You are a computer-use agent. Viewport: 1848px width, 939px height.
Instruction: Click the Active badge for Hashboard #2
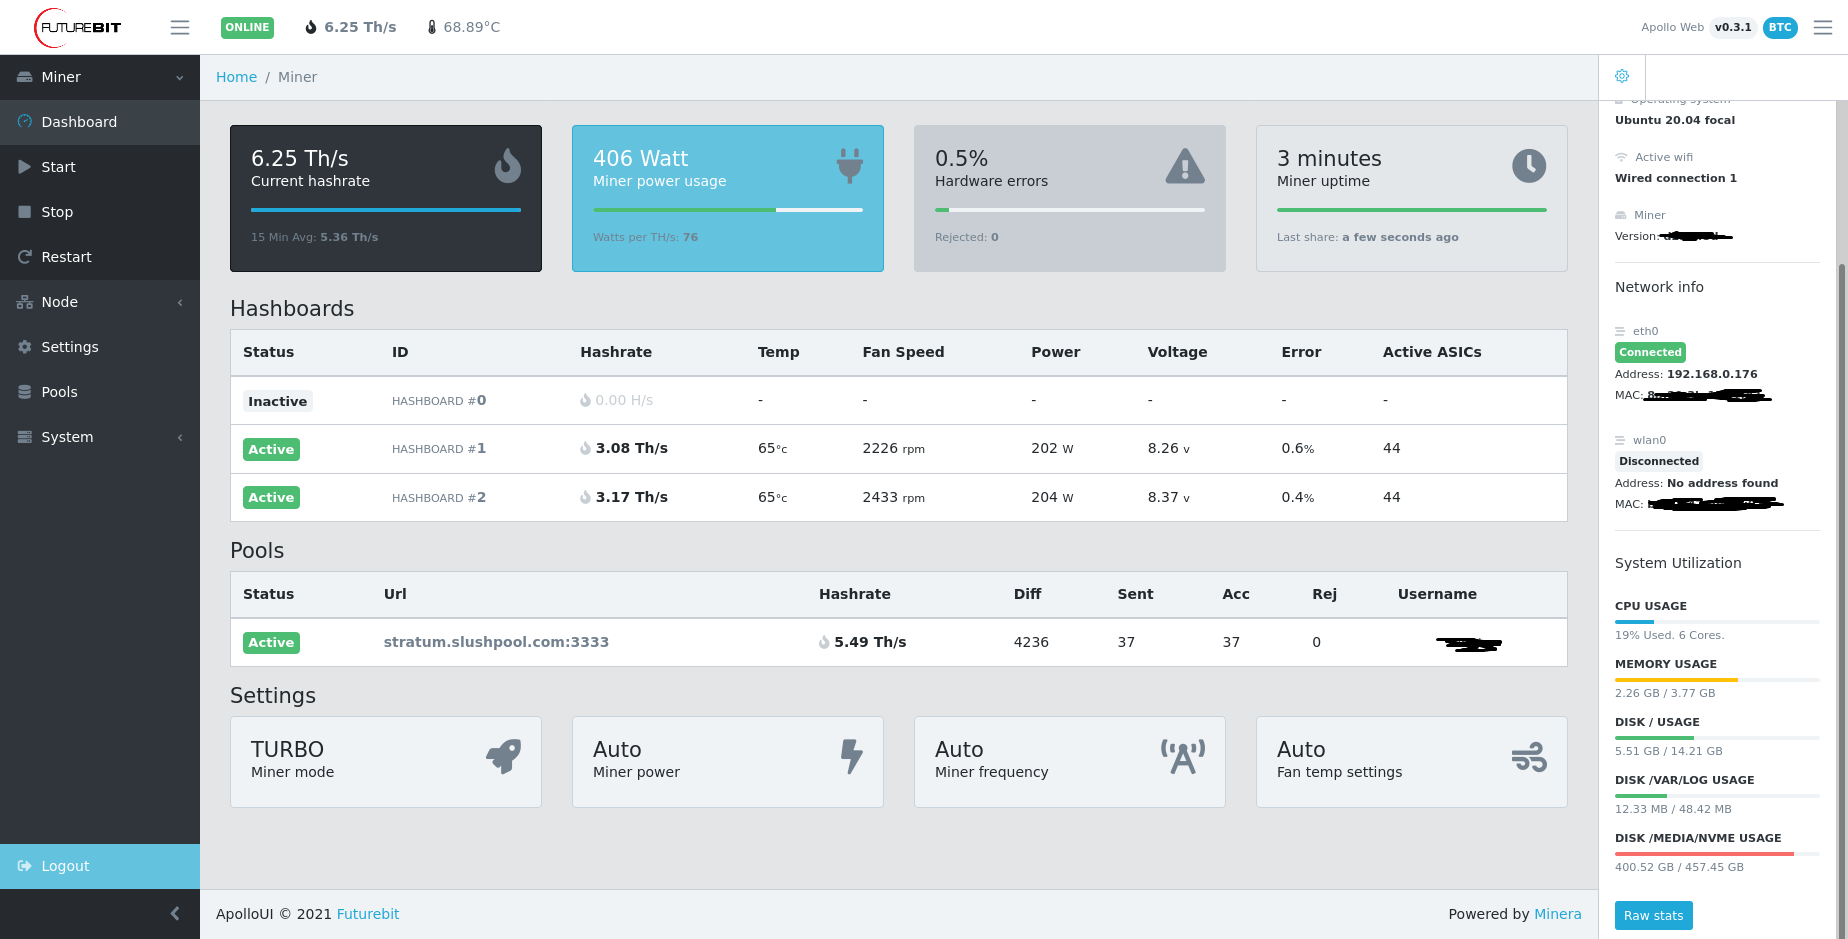point(271,497)
